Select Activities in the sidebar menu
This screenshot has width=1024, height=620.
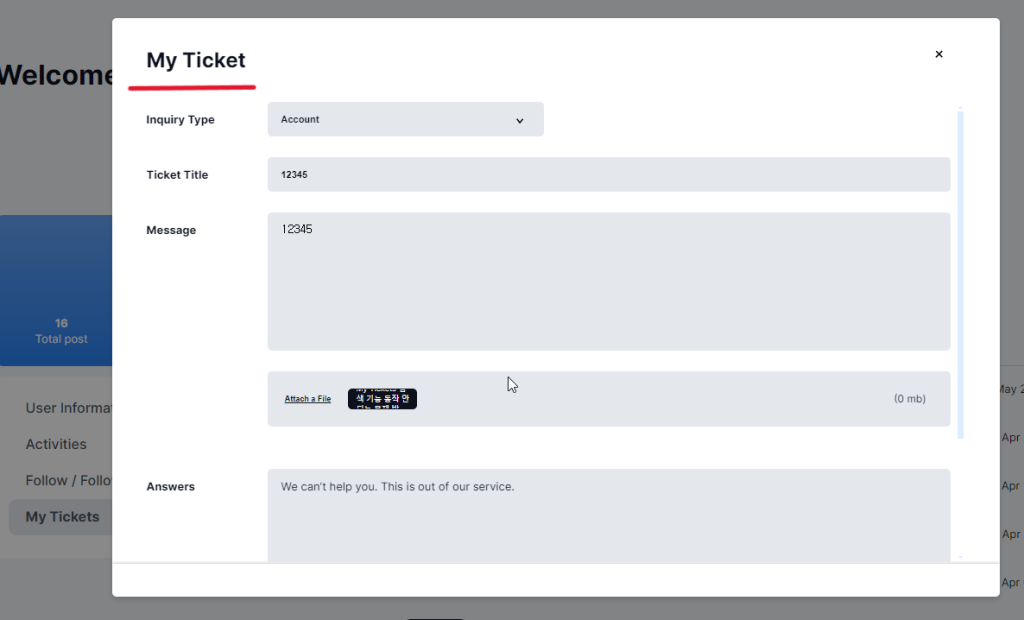[56, 444]
